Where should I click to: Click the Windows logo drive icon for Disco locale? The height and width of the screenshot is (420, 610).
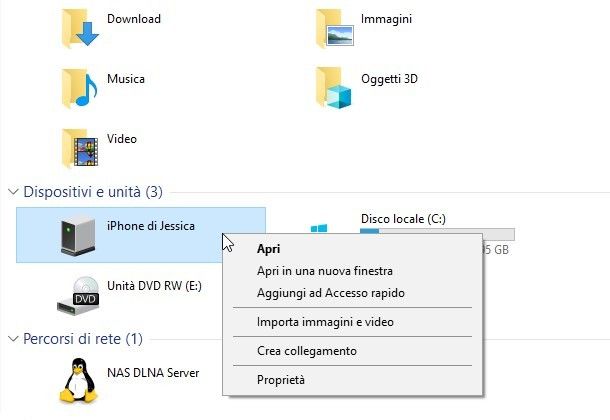tap(319, 228)
